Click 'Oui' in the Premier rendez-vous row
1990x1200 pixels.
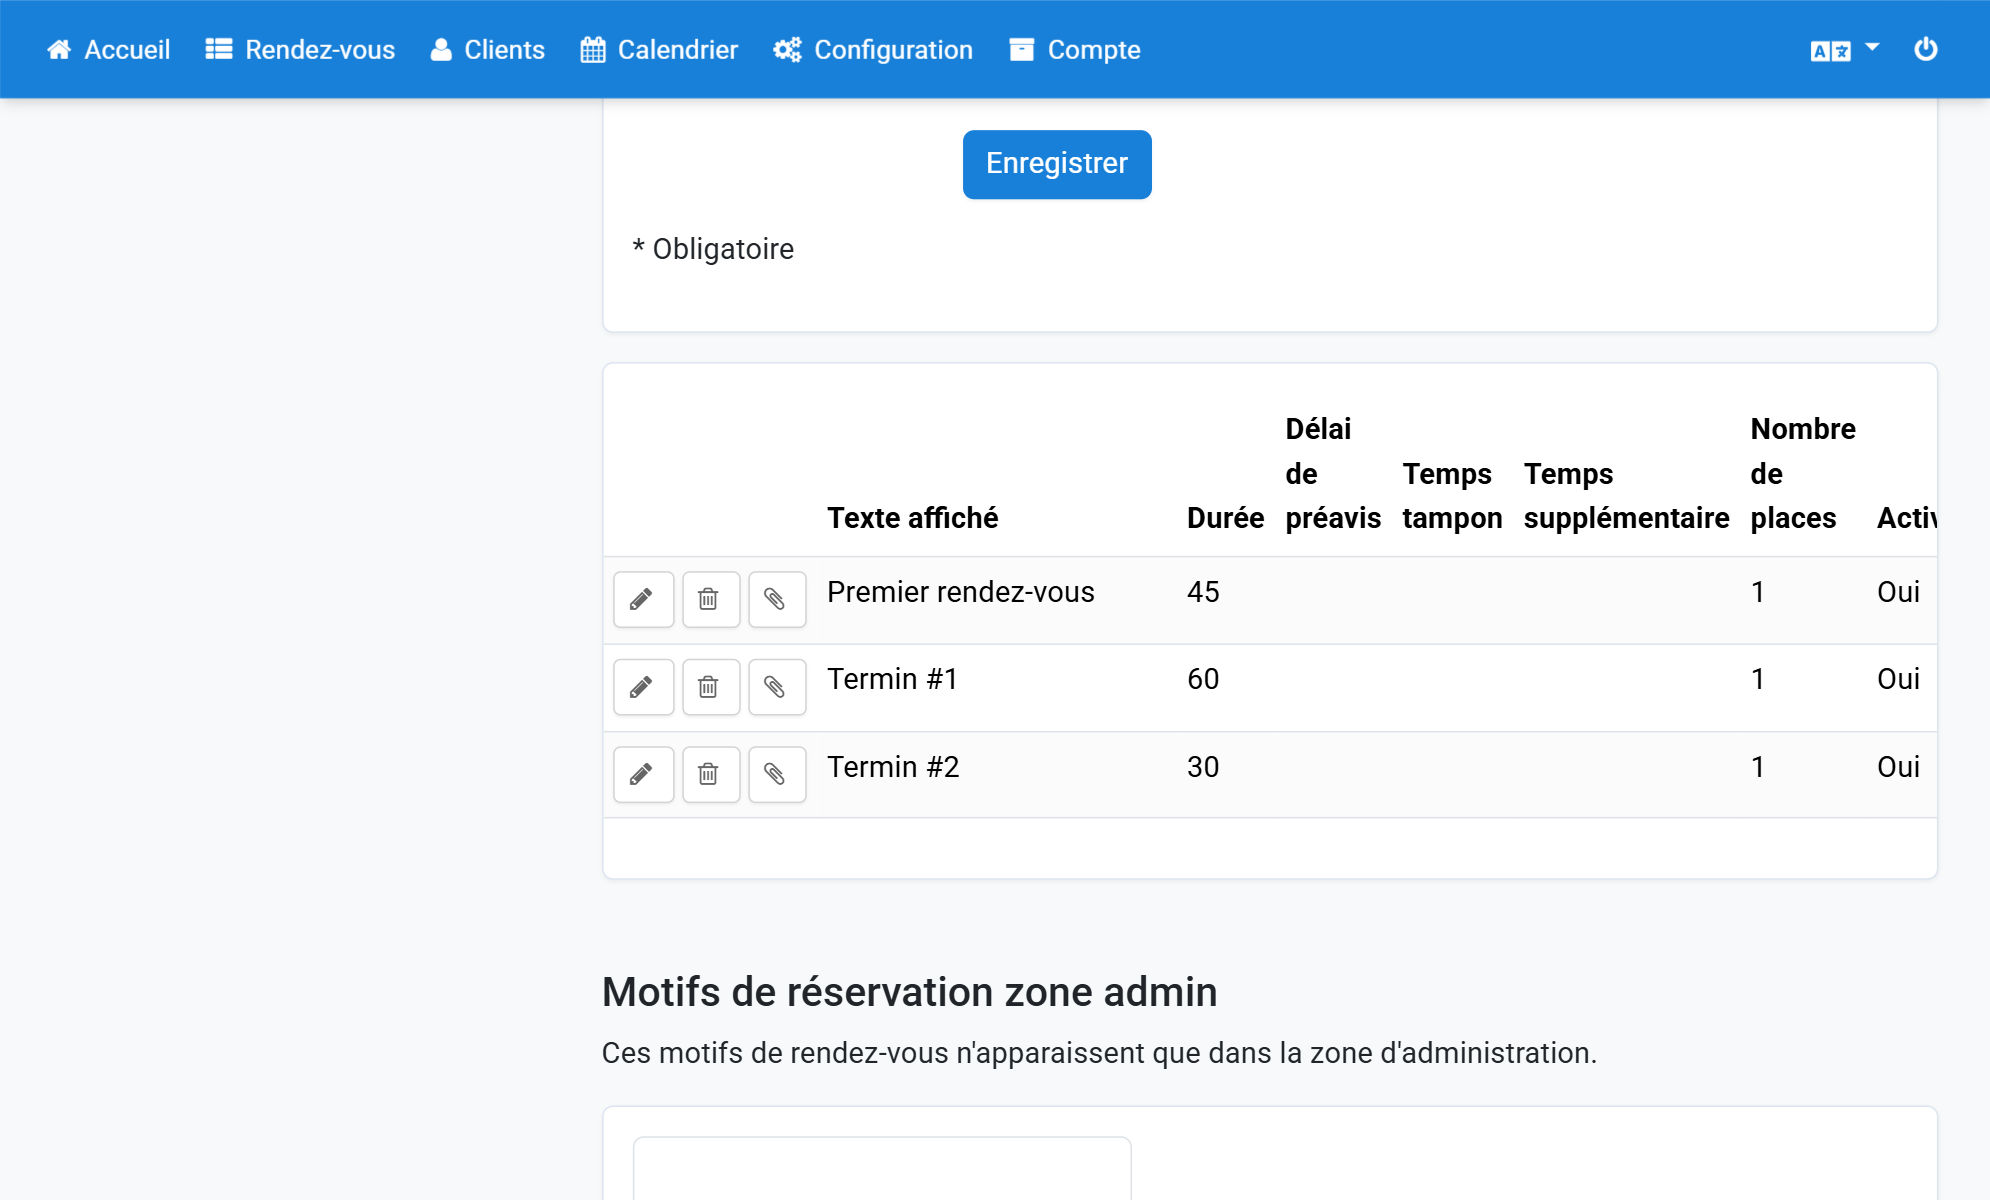point(1898,592)
